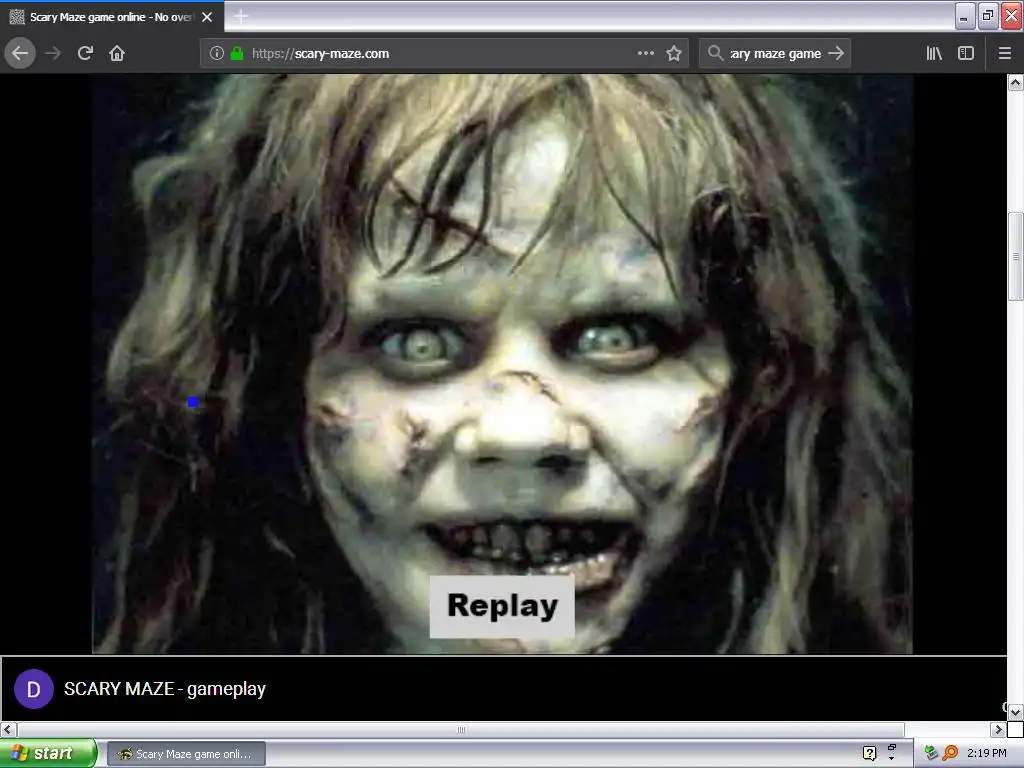The image size is (1024, 768).
Task: Click the tray icon left of the search icon
Action: pos(931,753)
